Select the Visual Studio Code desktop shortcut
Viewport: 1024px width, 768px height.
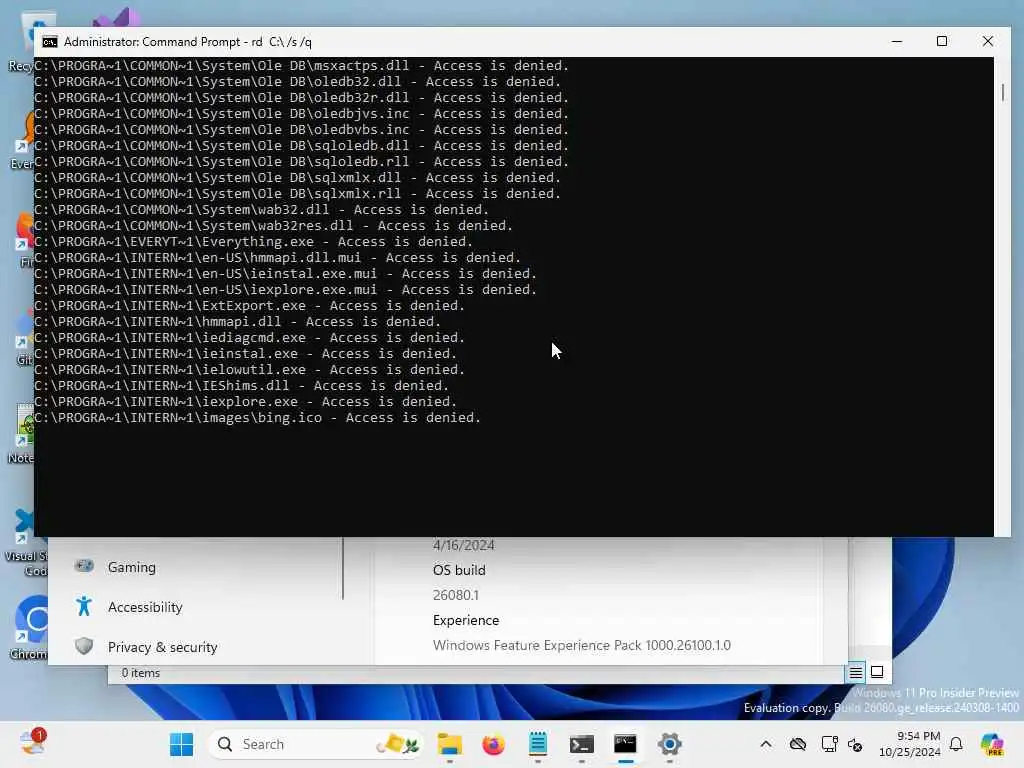26,542
